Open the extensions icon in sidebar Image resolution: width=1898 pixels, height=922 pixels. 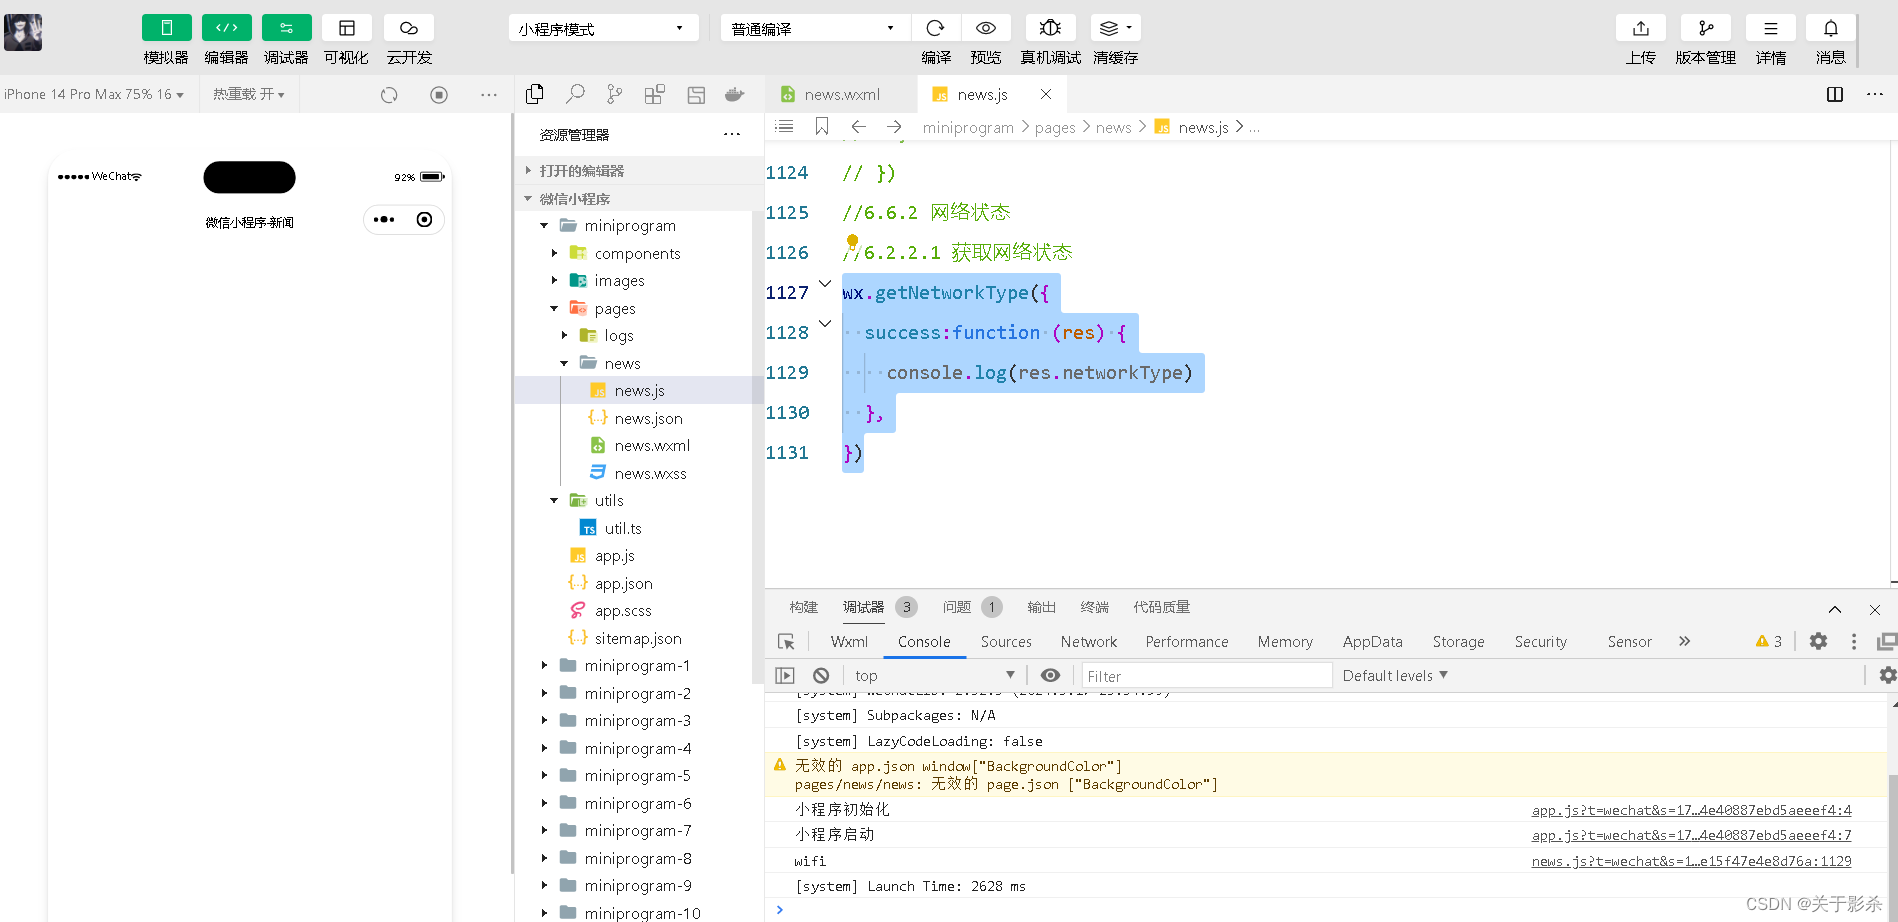(654, 94)
